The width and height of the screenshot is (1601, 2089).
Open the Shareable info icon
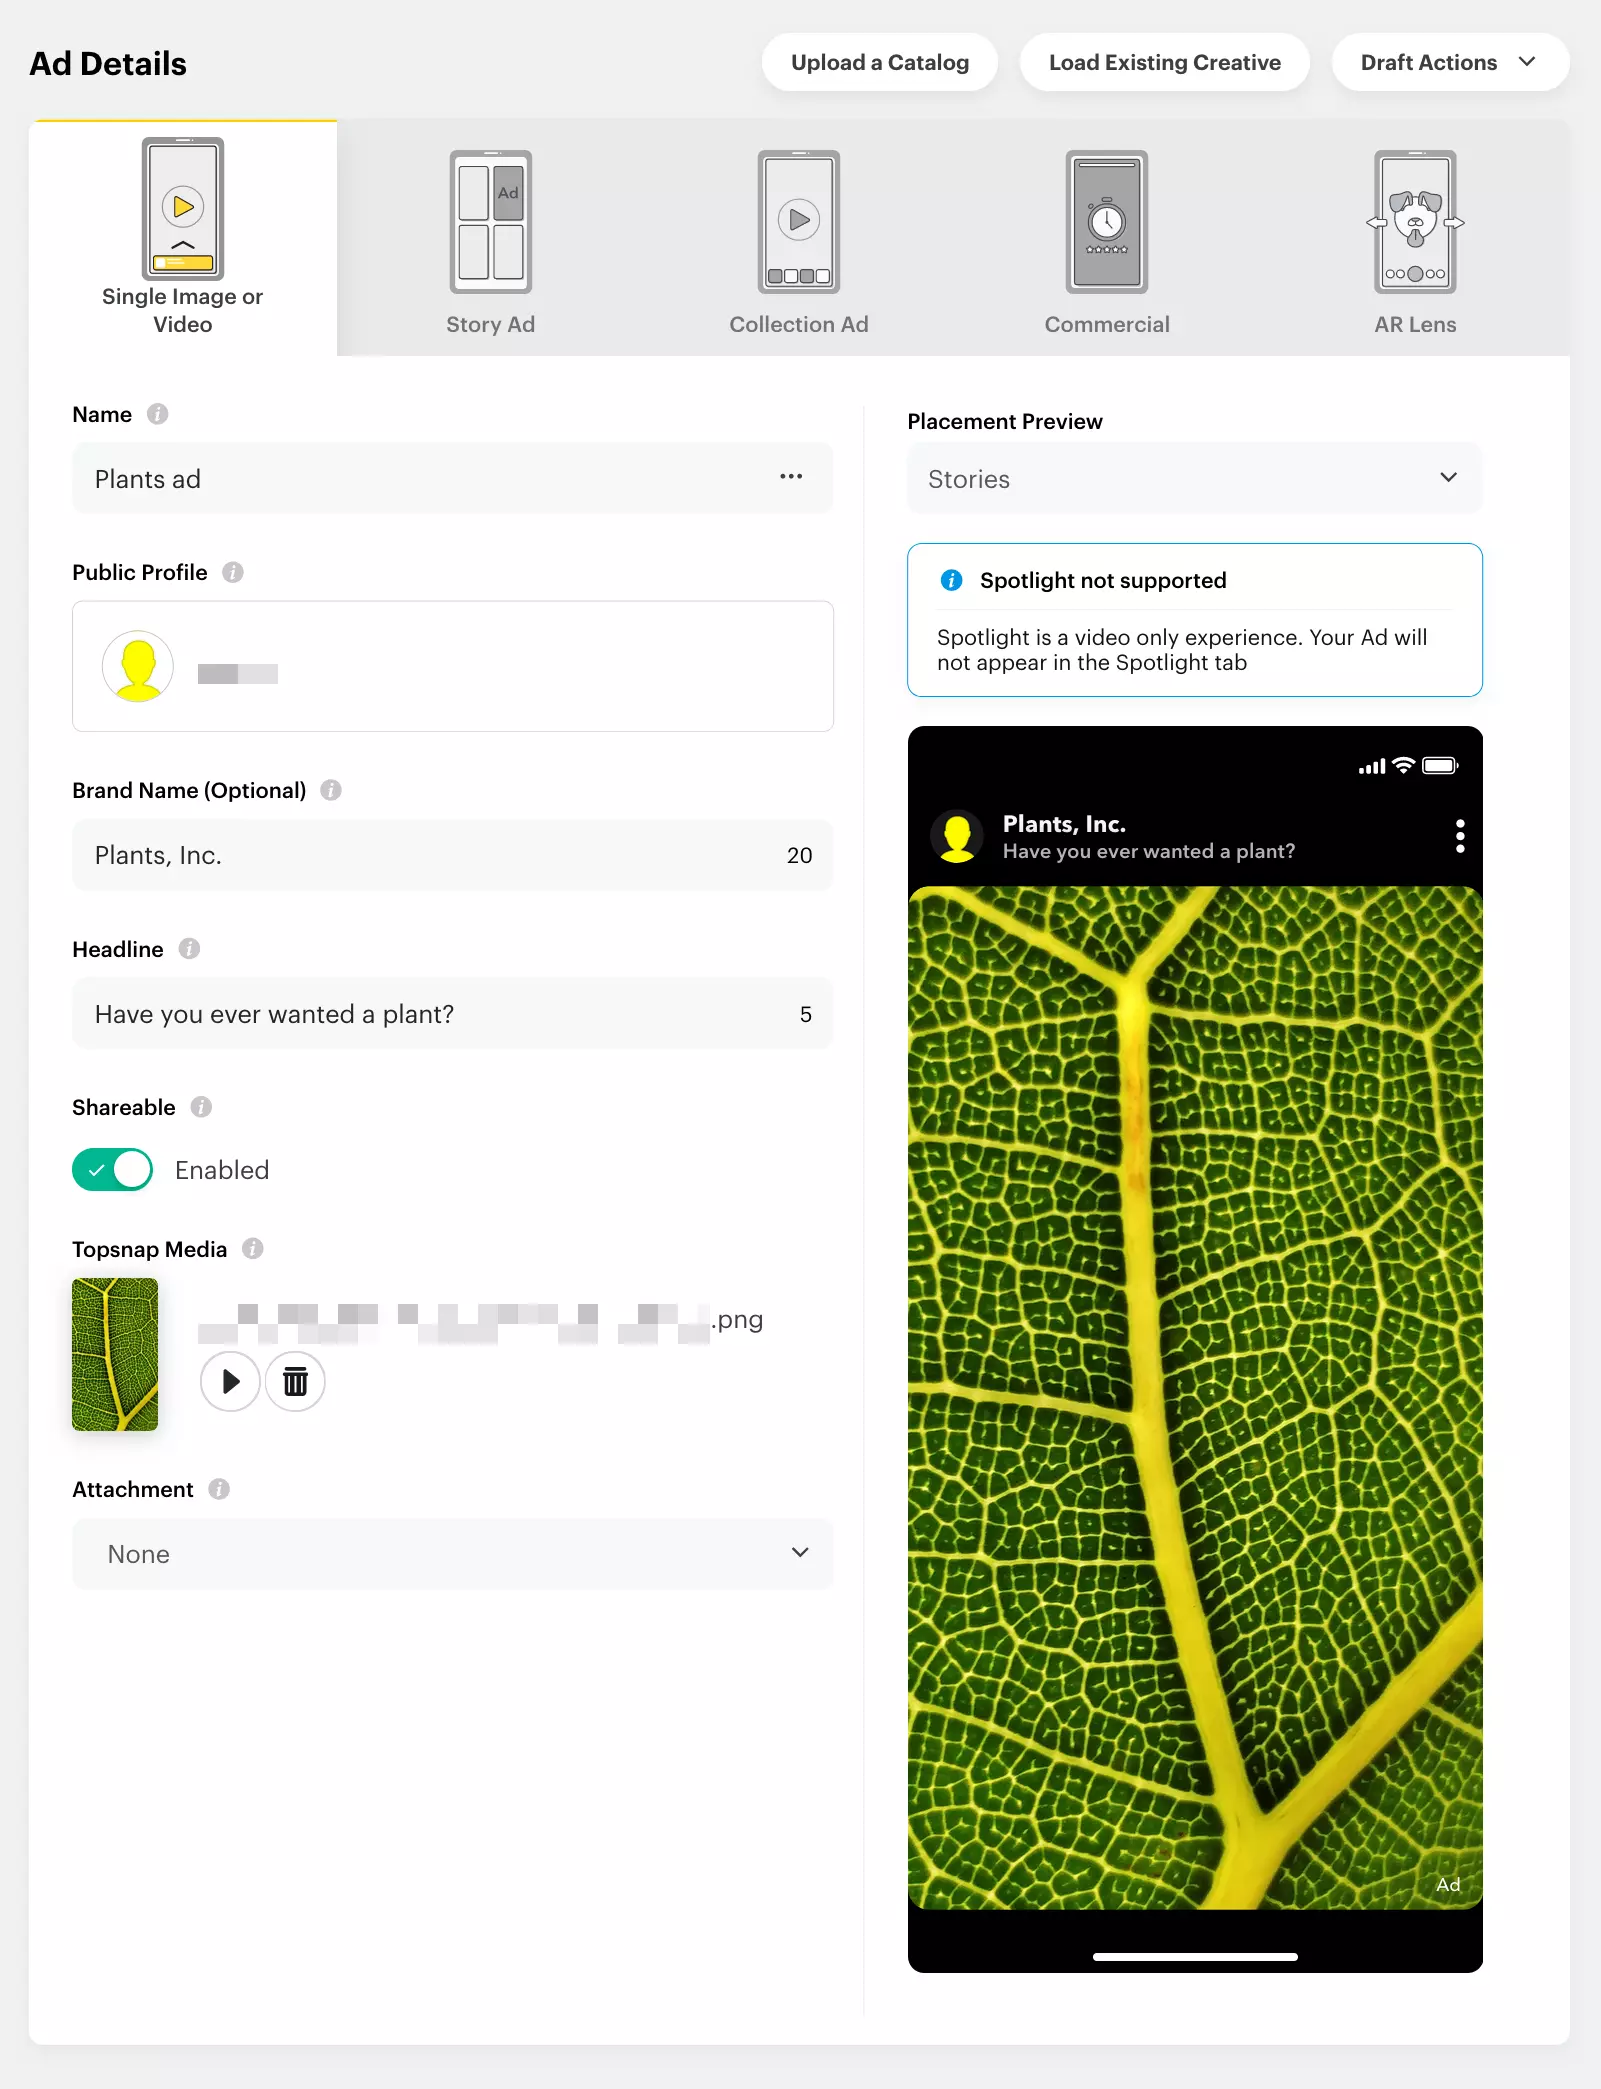201,1107
